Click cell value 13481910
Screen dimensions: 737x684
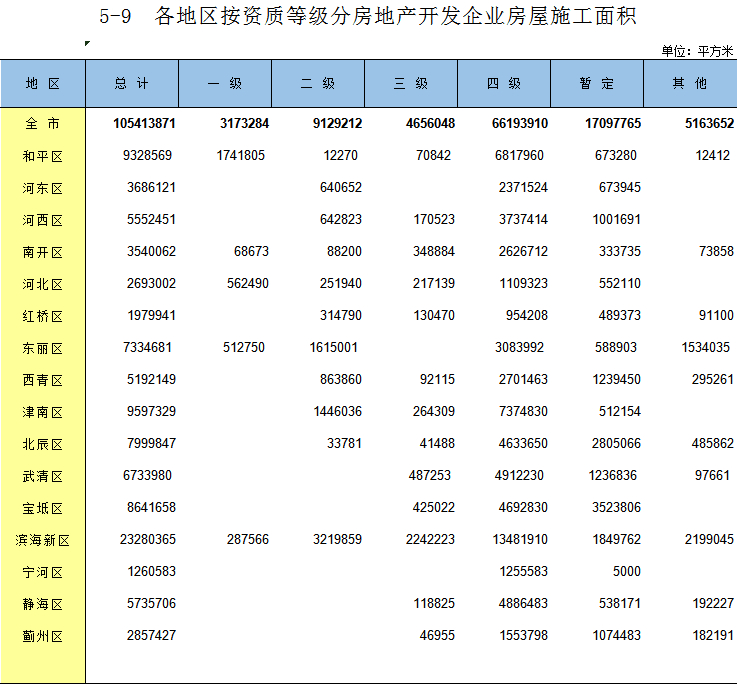tap(520, 539)
